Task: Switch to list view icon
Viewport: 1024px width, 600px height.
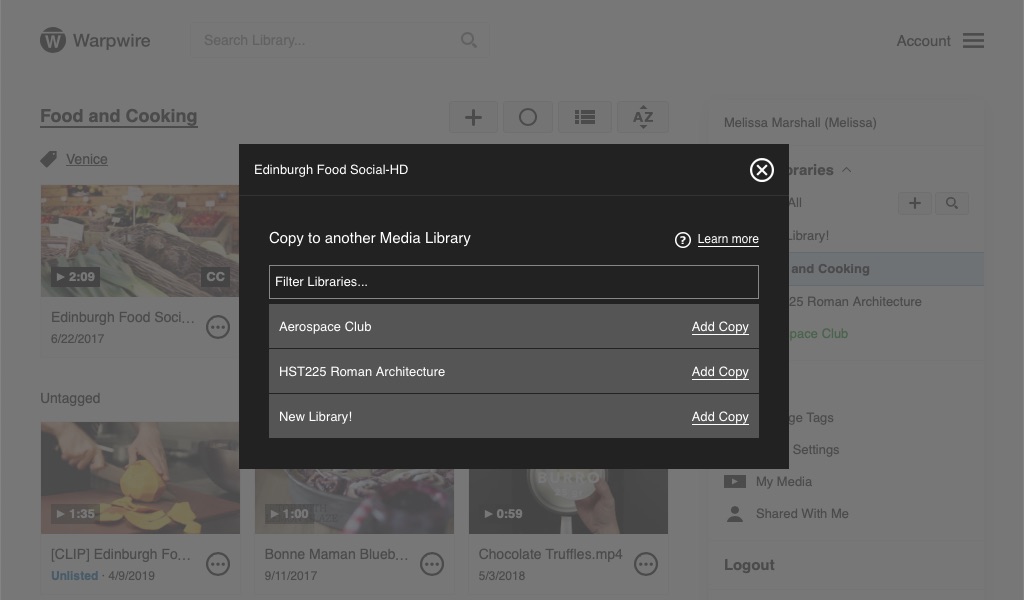Action: pos(584,117)
